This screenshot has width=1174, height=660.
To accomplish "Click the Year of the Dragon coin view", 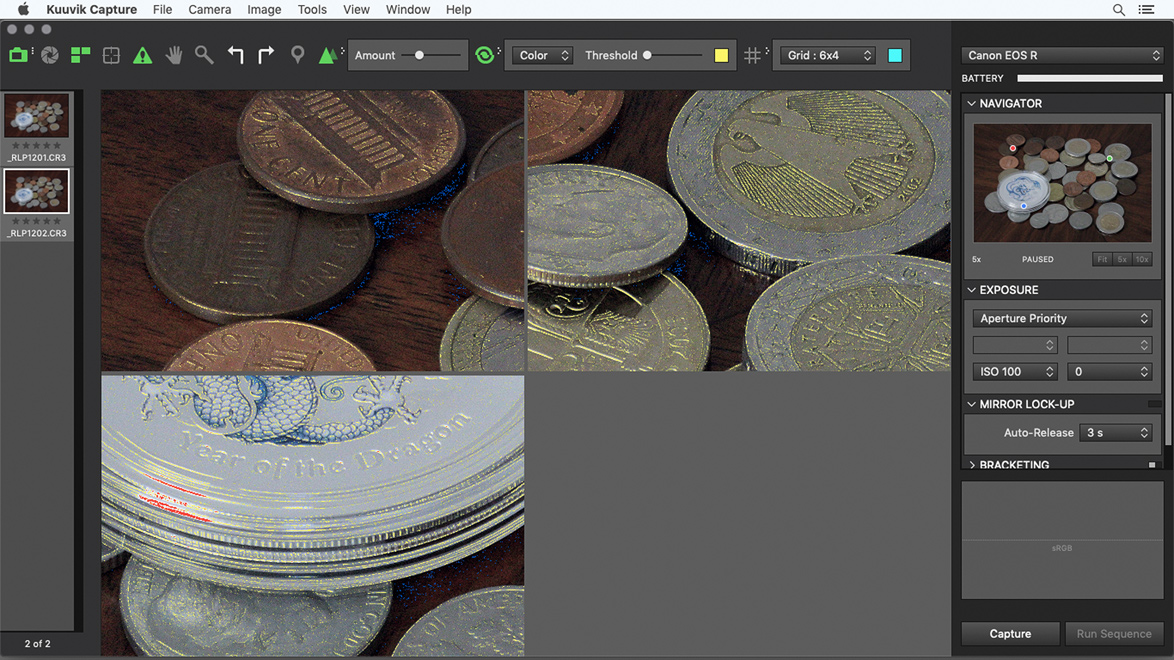I will tap(313, 515).
